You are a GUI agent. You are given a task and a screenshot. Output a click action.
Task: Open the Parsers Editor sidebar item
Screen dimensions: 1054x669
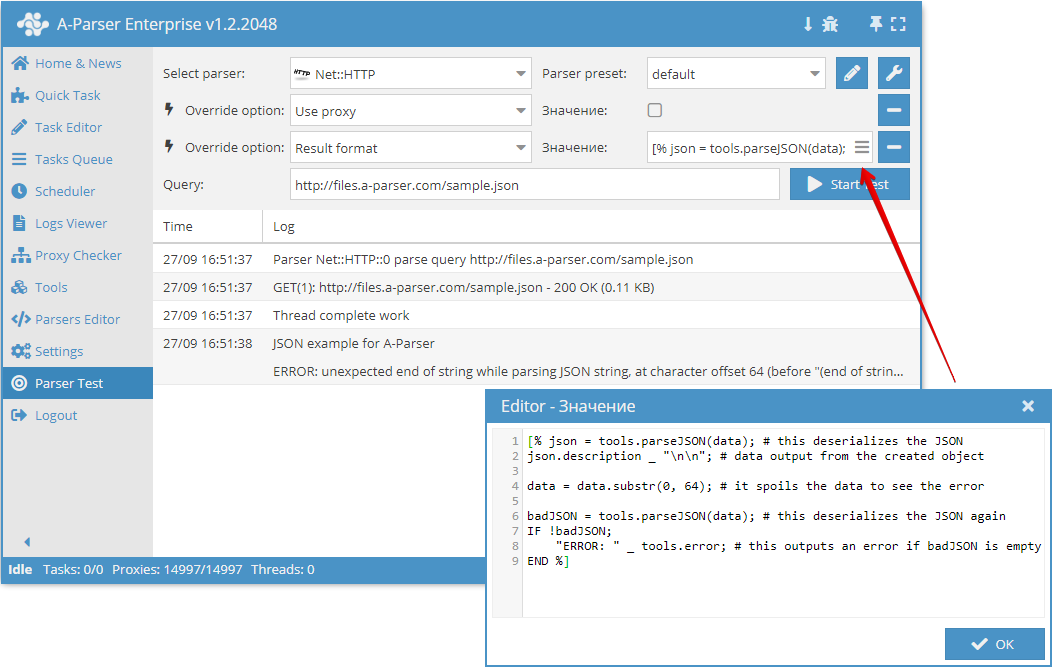coord(77,319)
